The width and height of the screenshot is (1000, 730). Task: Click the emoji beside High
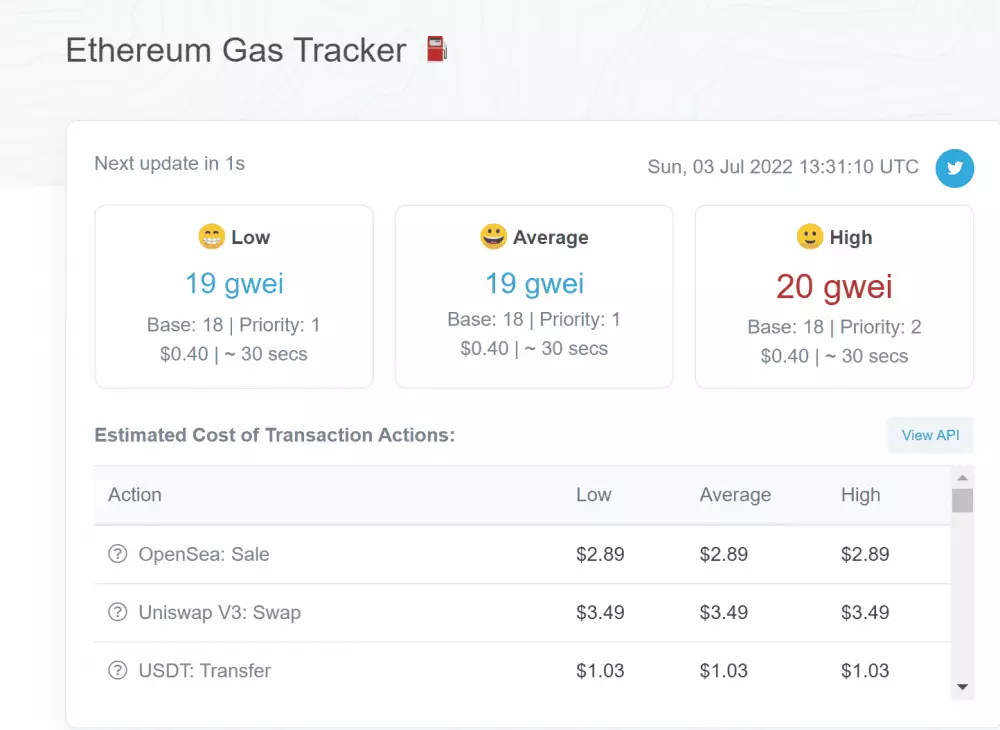[x=809, y=237]
